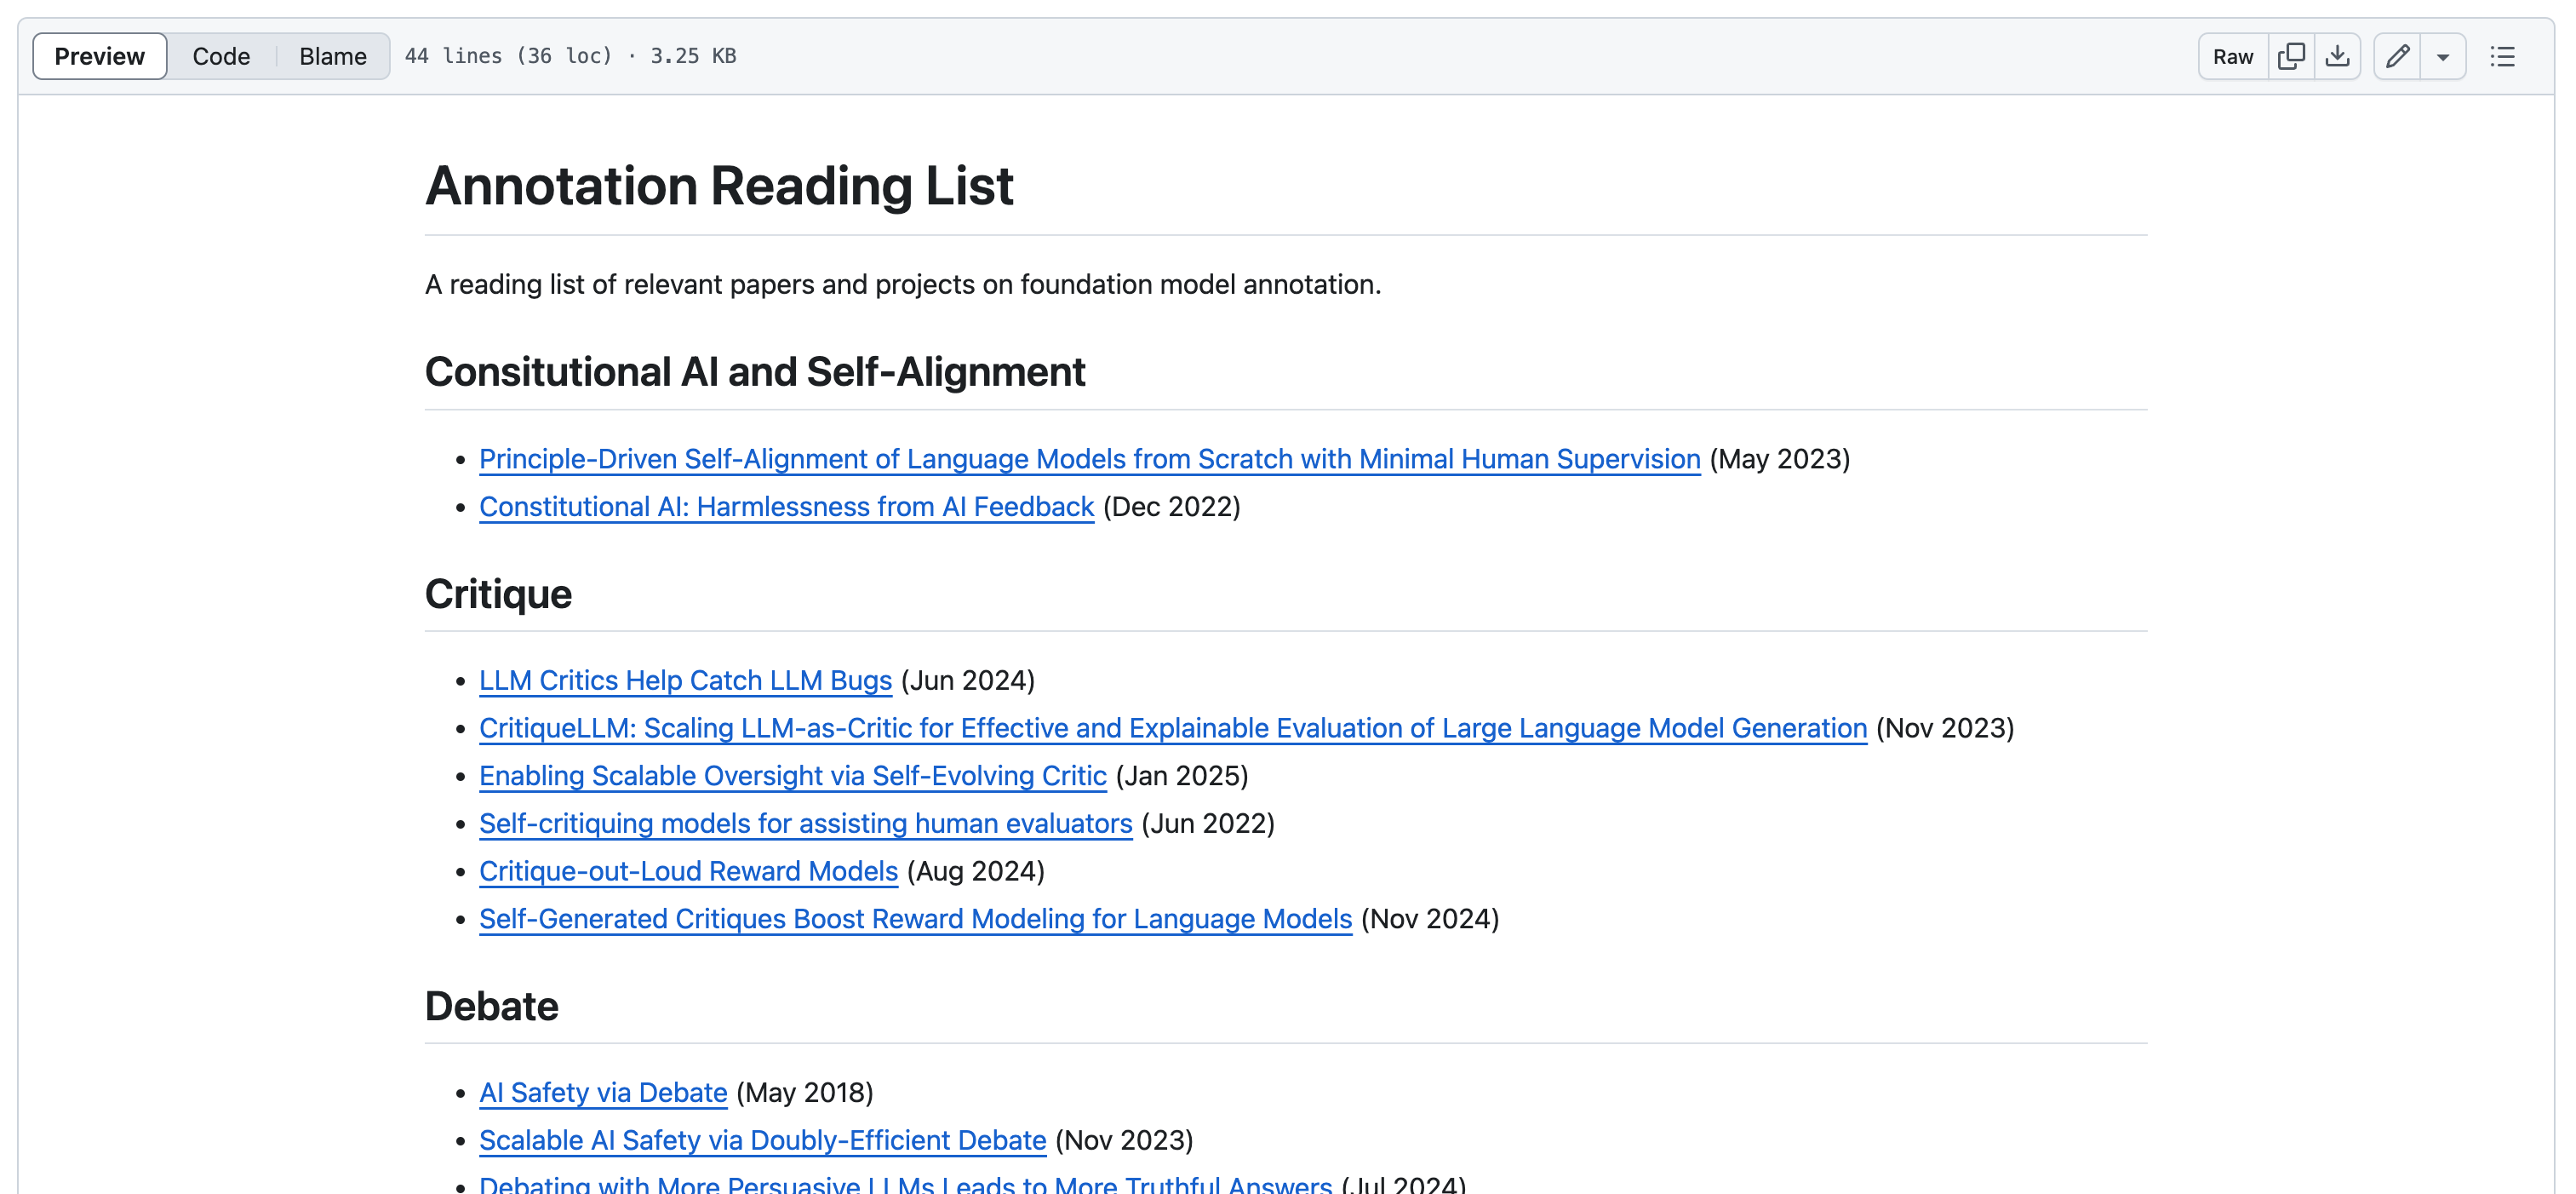Open LLM Critics Help Catch LLM Bugs
The width and height of the screenshot is (2576, 1194).
[x=685, y=681]
